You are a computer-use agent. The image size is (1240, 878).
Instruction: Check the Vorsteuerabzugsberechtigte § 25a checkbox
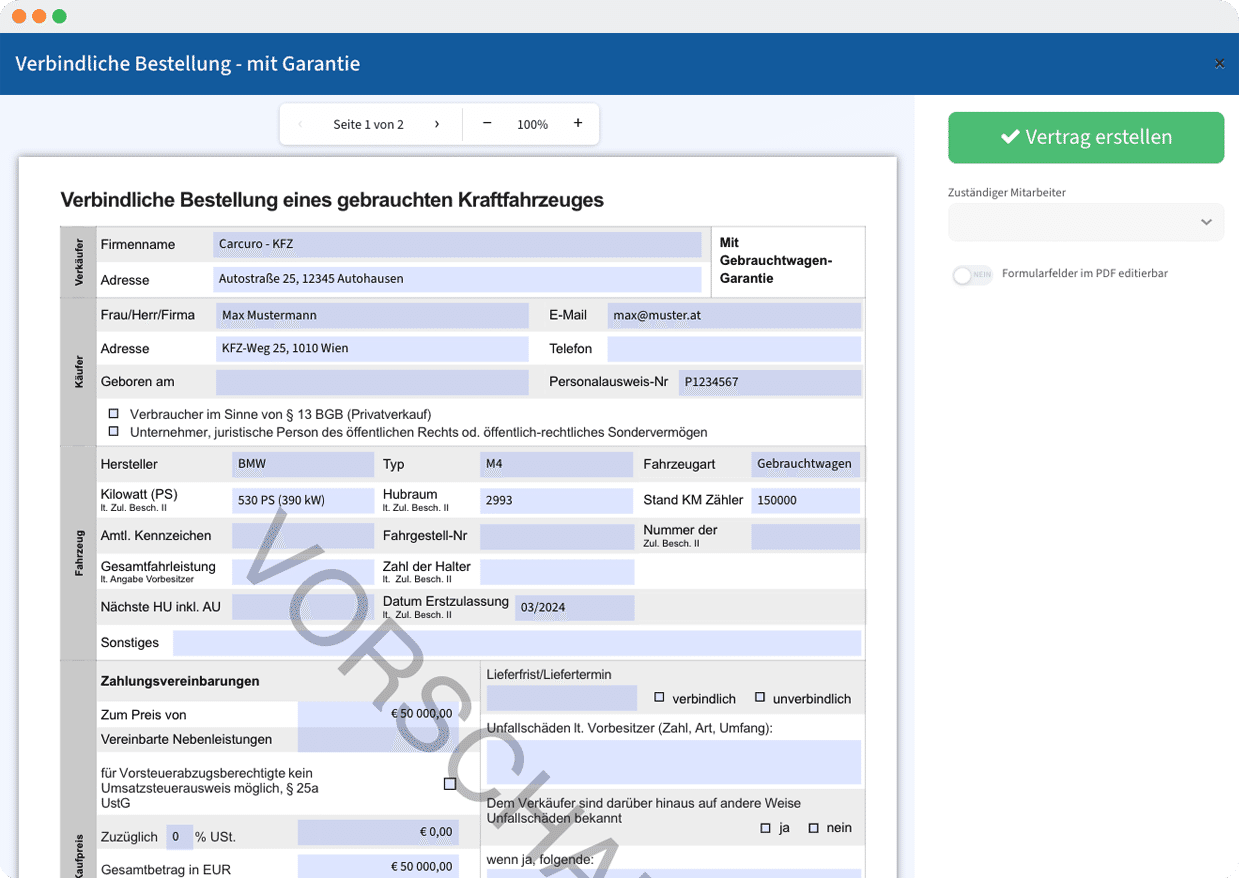tap(450, 784)
